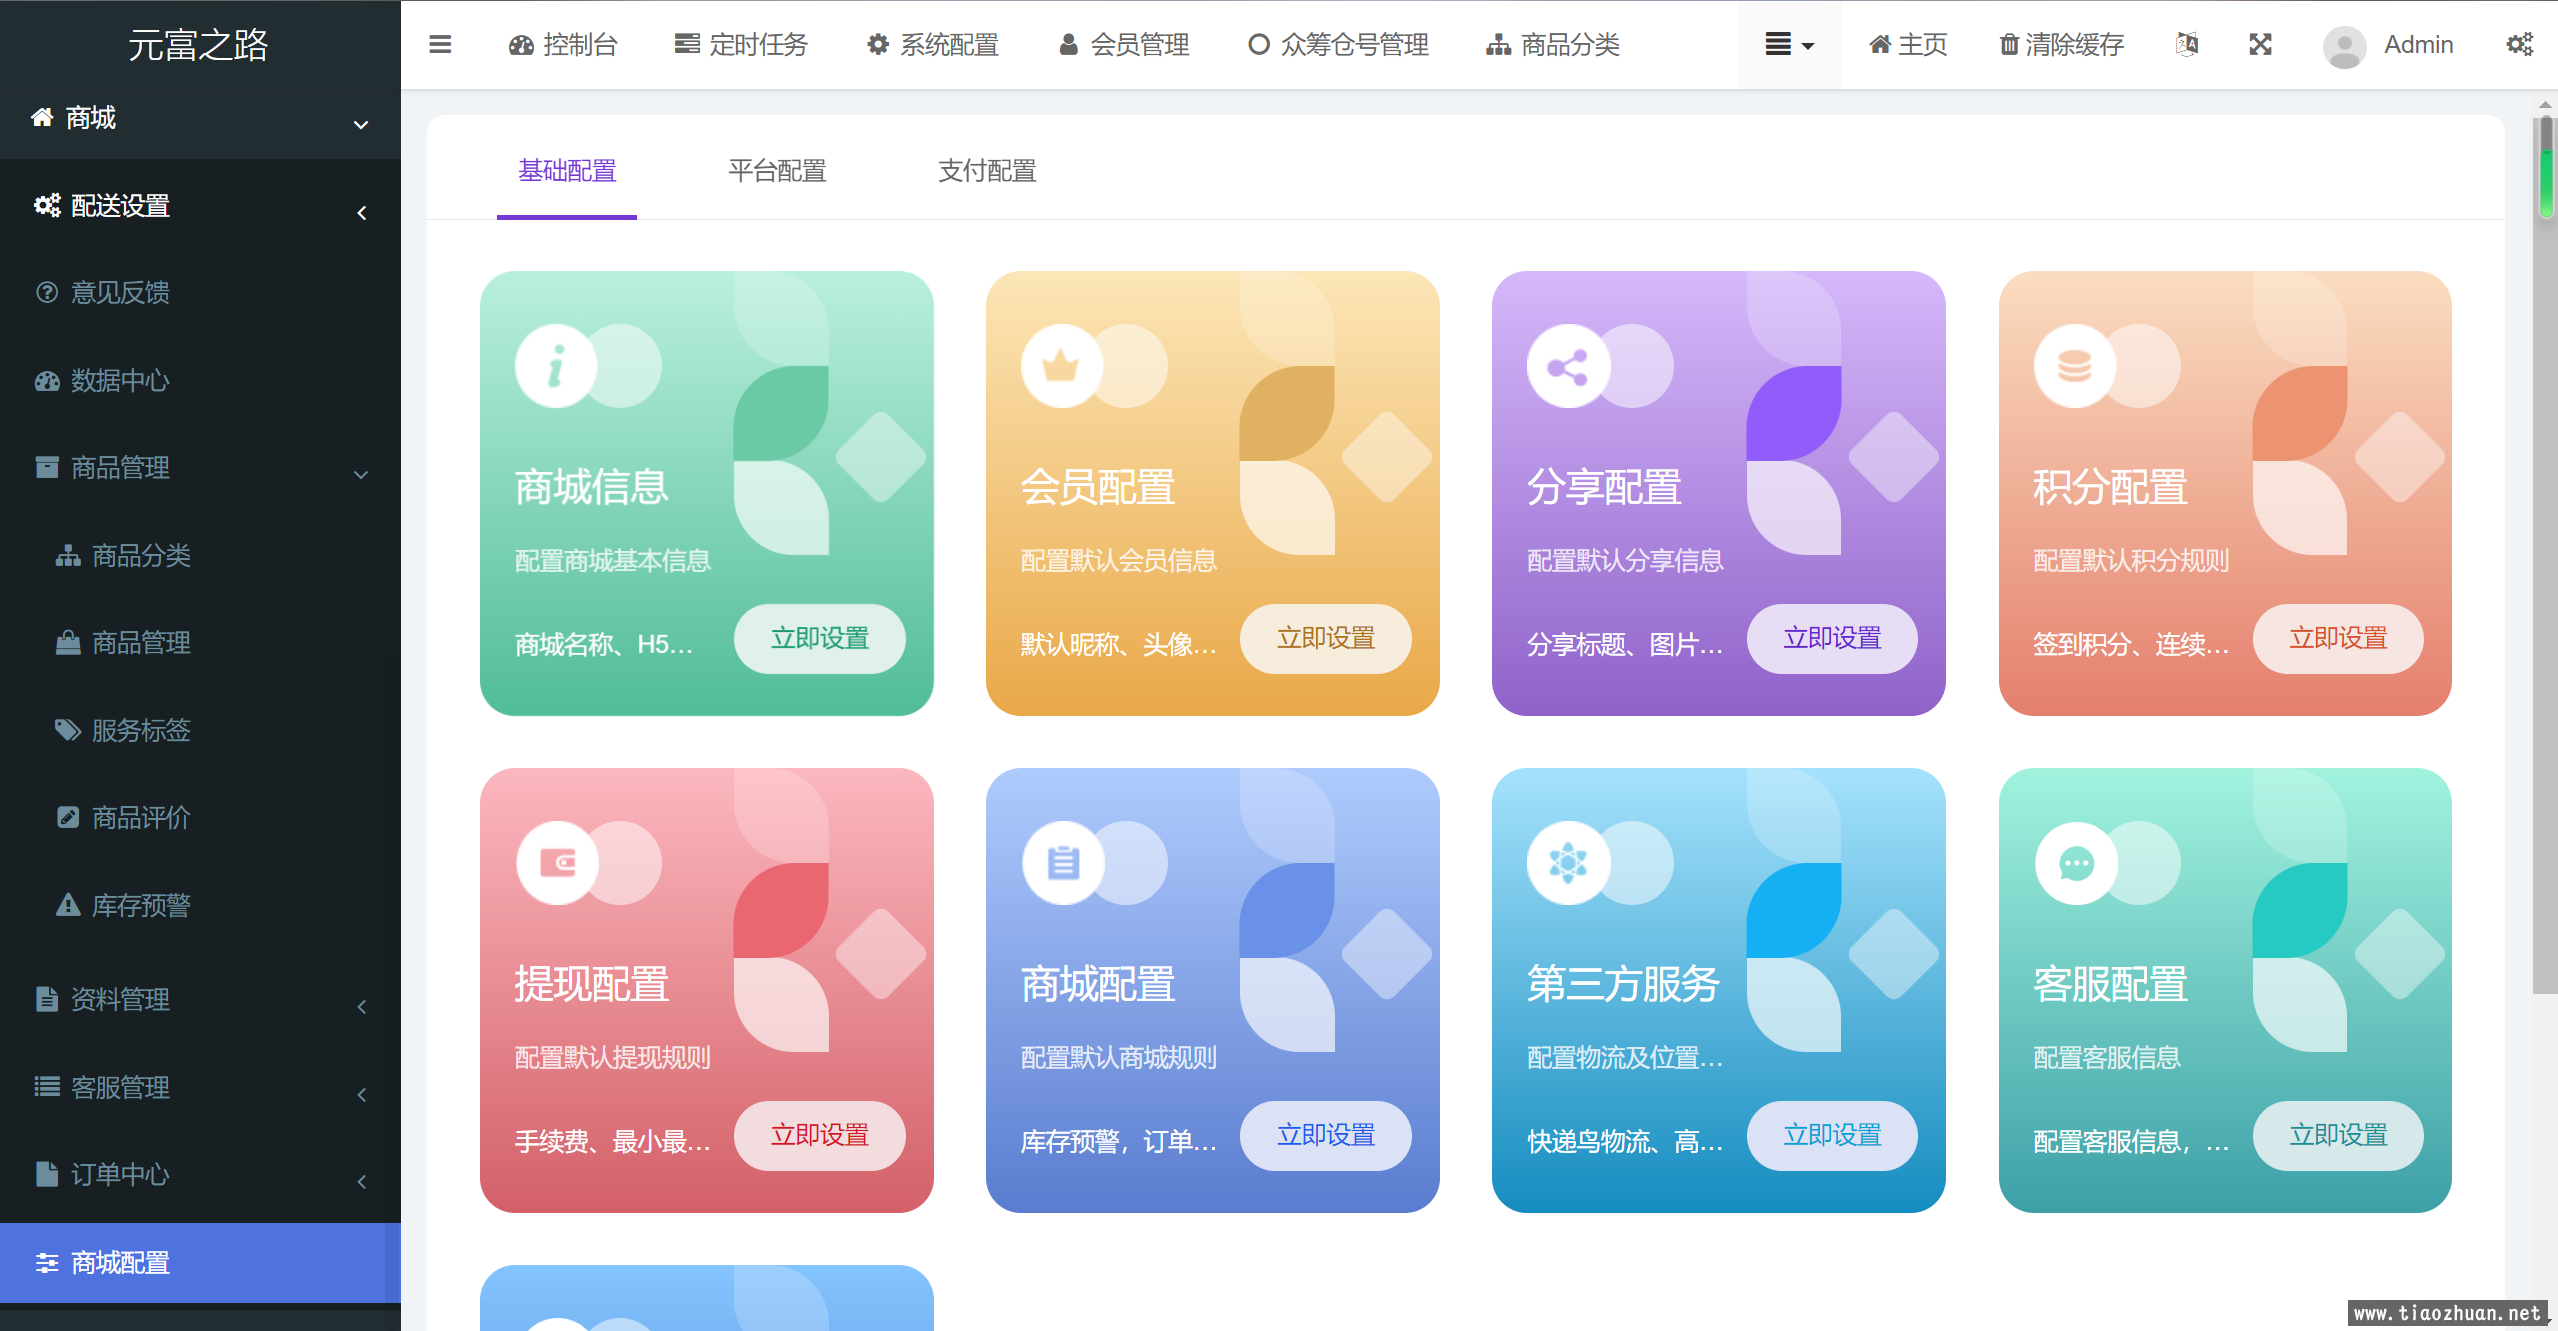2558x1331 pixels.
Task: Click the Admin avatar image
Action: pyautogui.click(x=2344, y=46)
